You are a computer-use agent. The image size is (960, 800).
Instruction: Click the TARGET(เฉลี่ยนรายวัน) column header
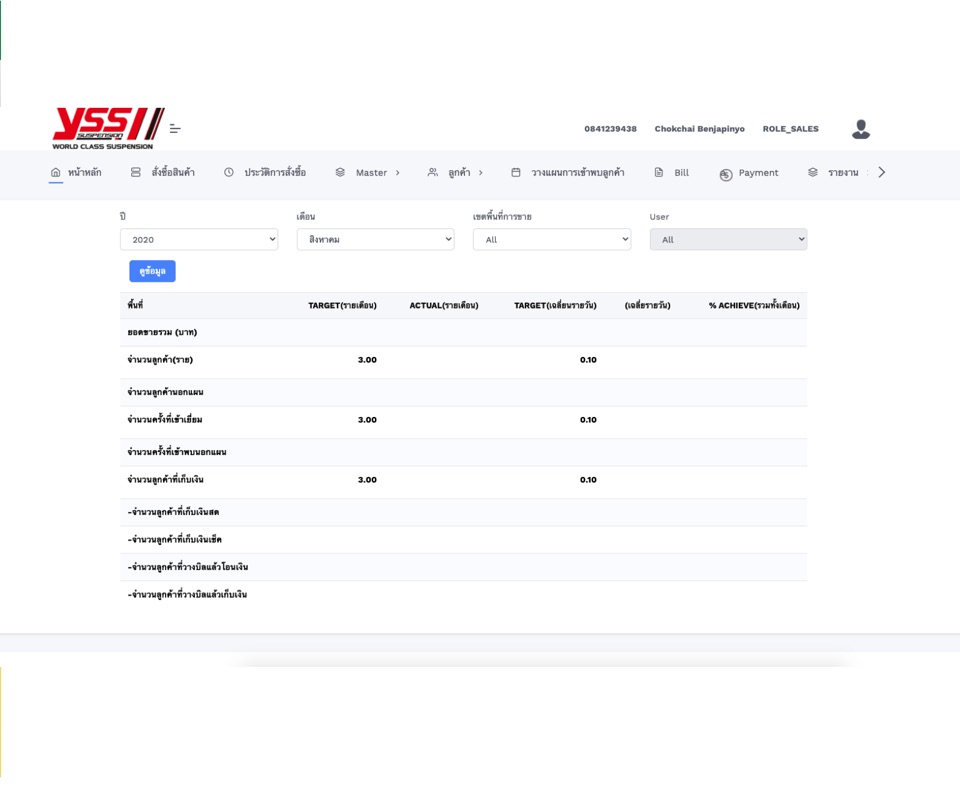(555, 305)
